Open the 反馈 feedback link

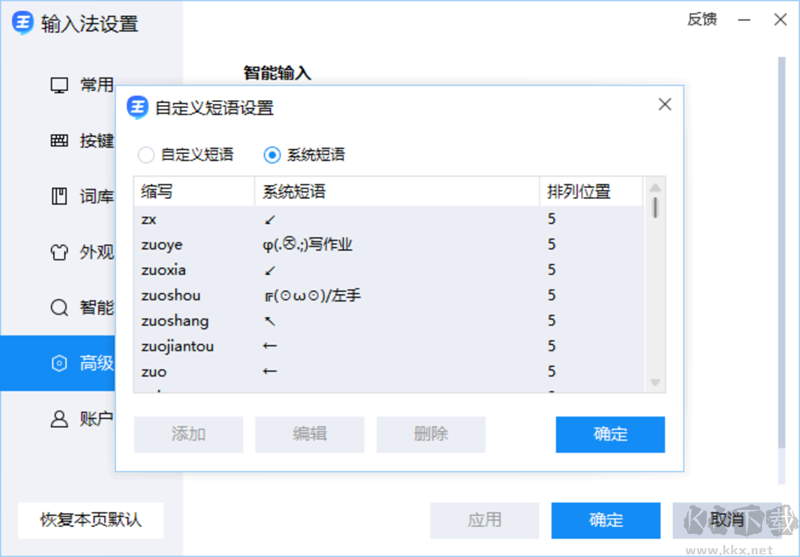click(702, 20)
